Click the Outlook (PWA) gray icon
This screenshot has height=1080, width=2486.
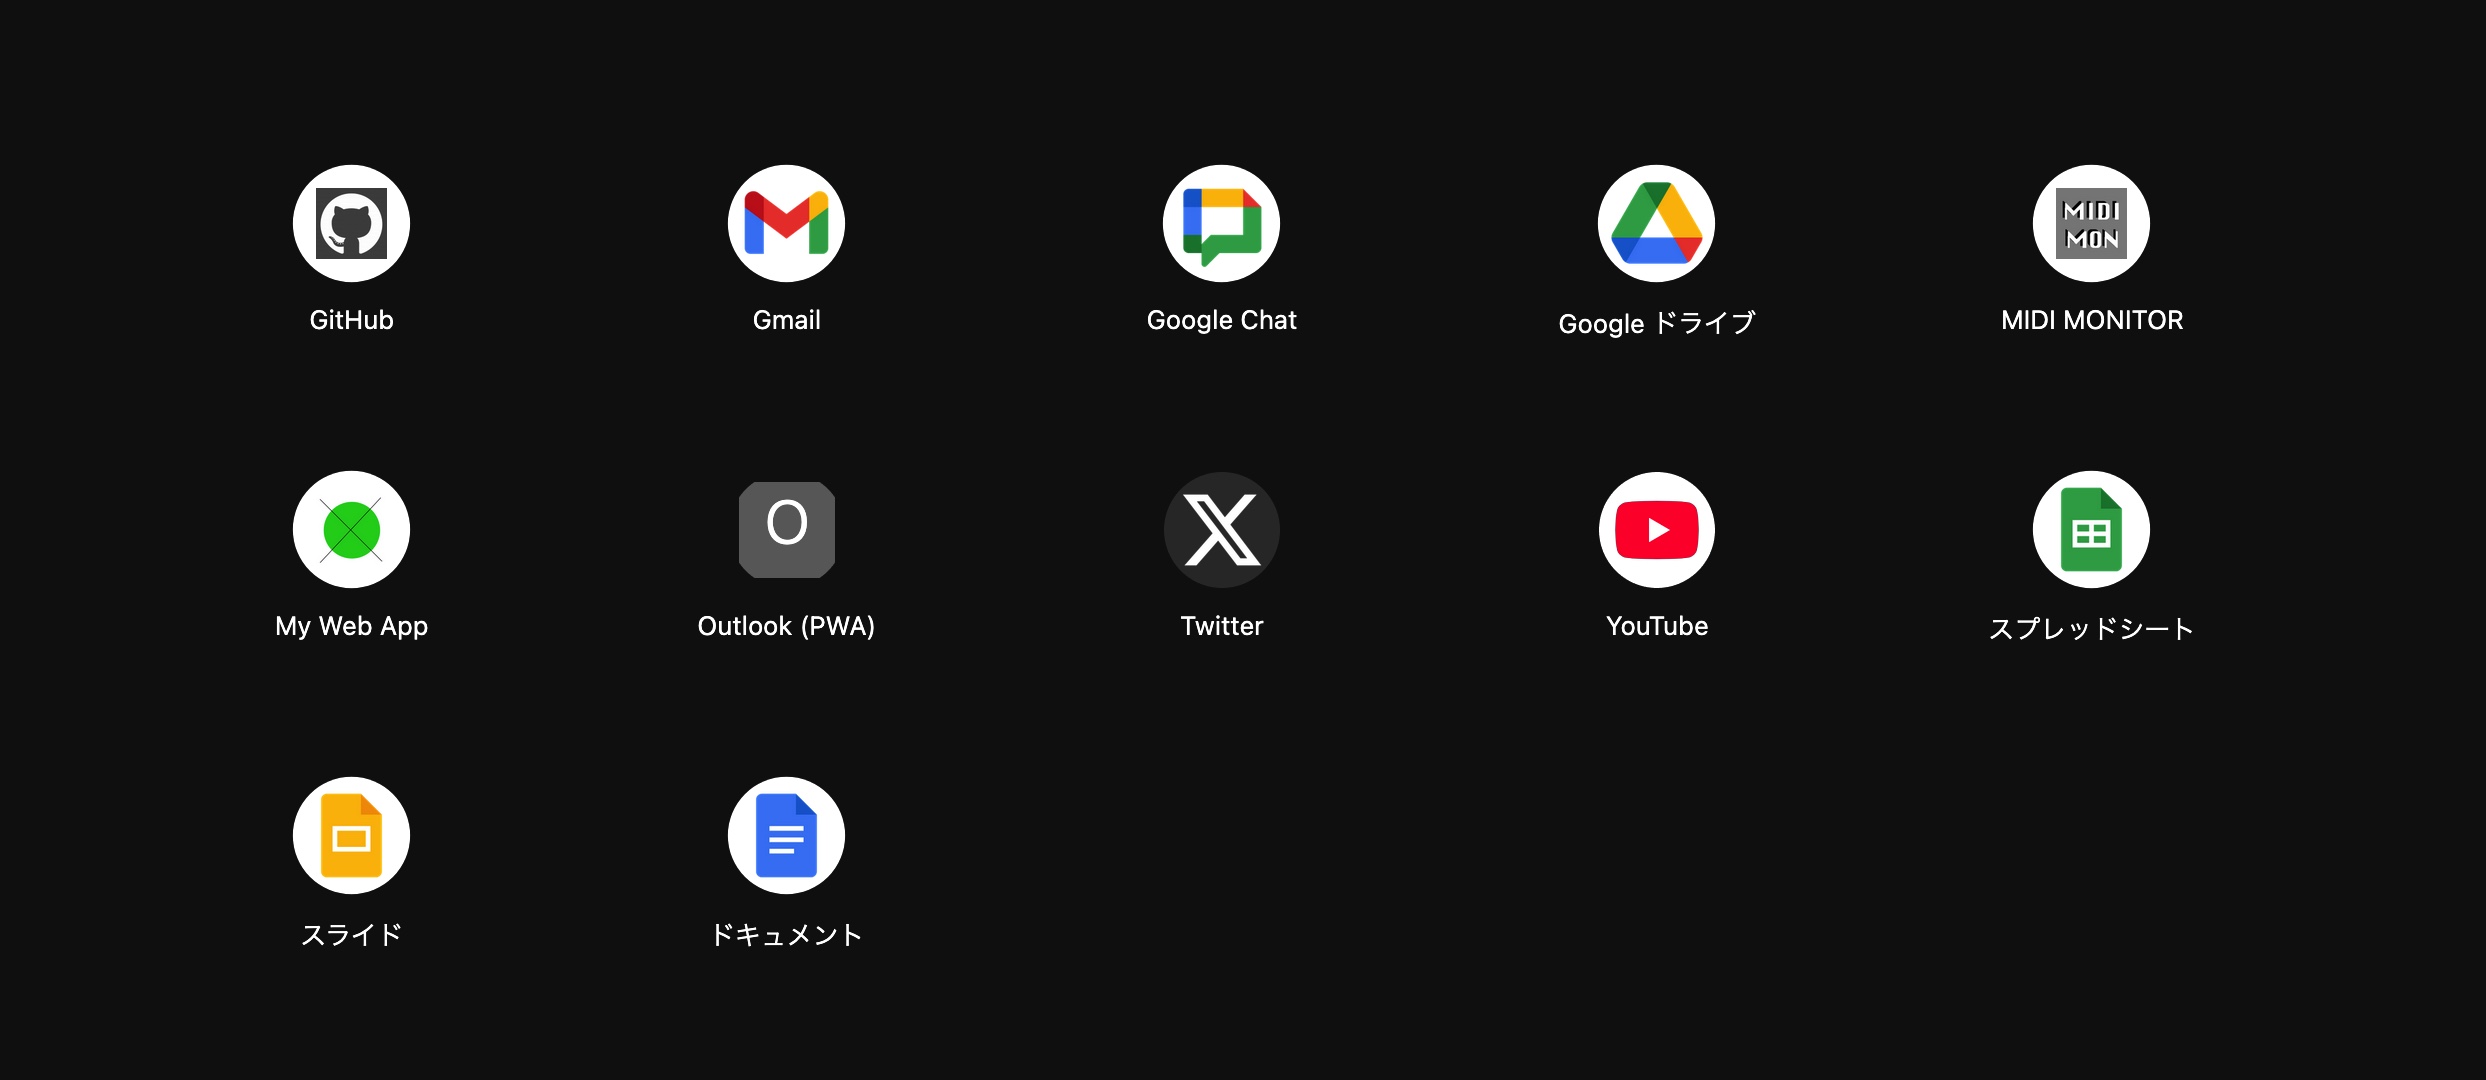coord(786,529)
